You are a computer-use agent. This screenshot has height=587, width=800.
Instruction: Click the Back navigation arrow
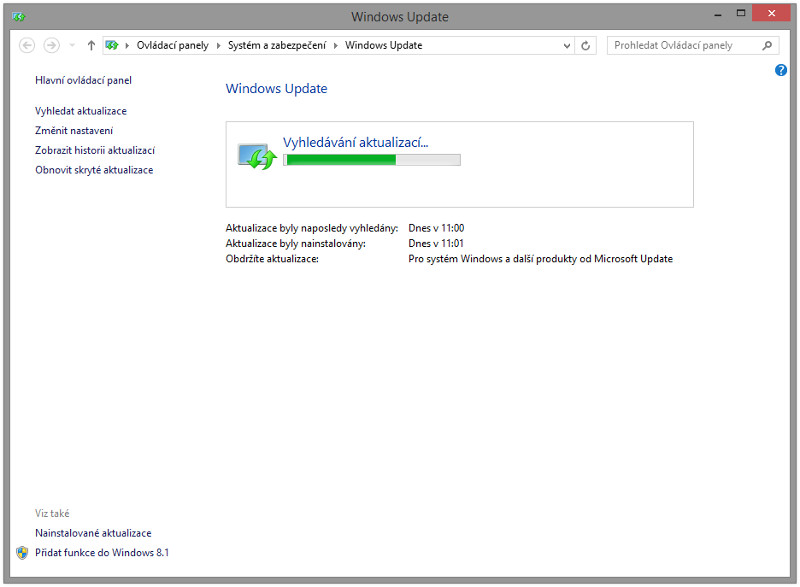(x=27, y=45)
